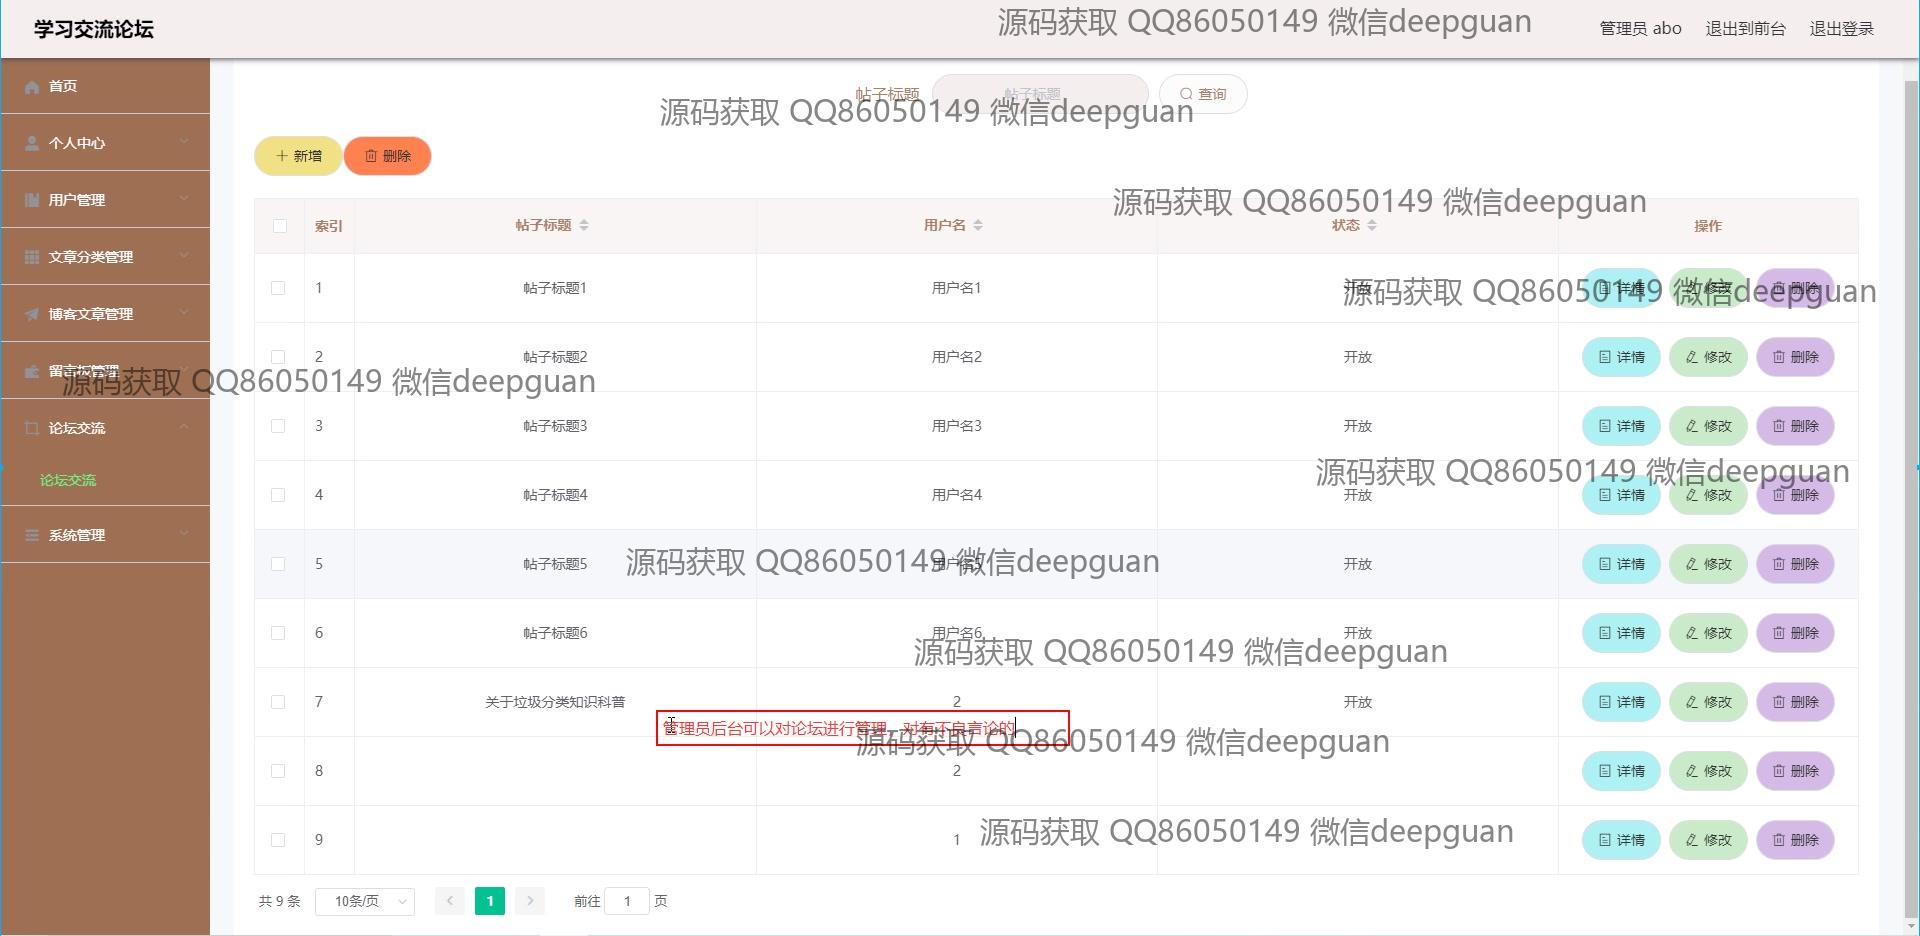This screenshot has height=936, width=1920.
Task: View 详情 for the index 9 row
Action: tap(1621, 840)
